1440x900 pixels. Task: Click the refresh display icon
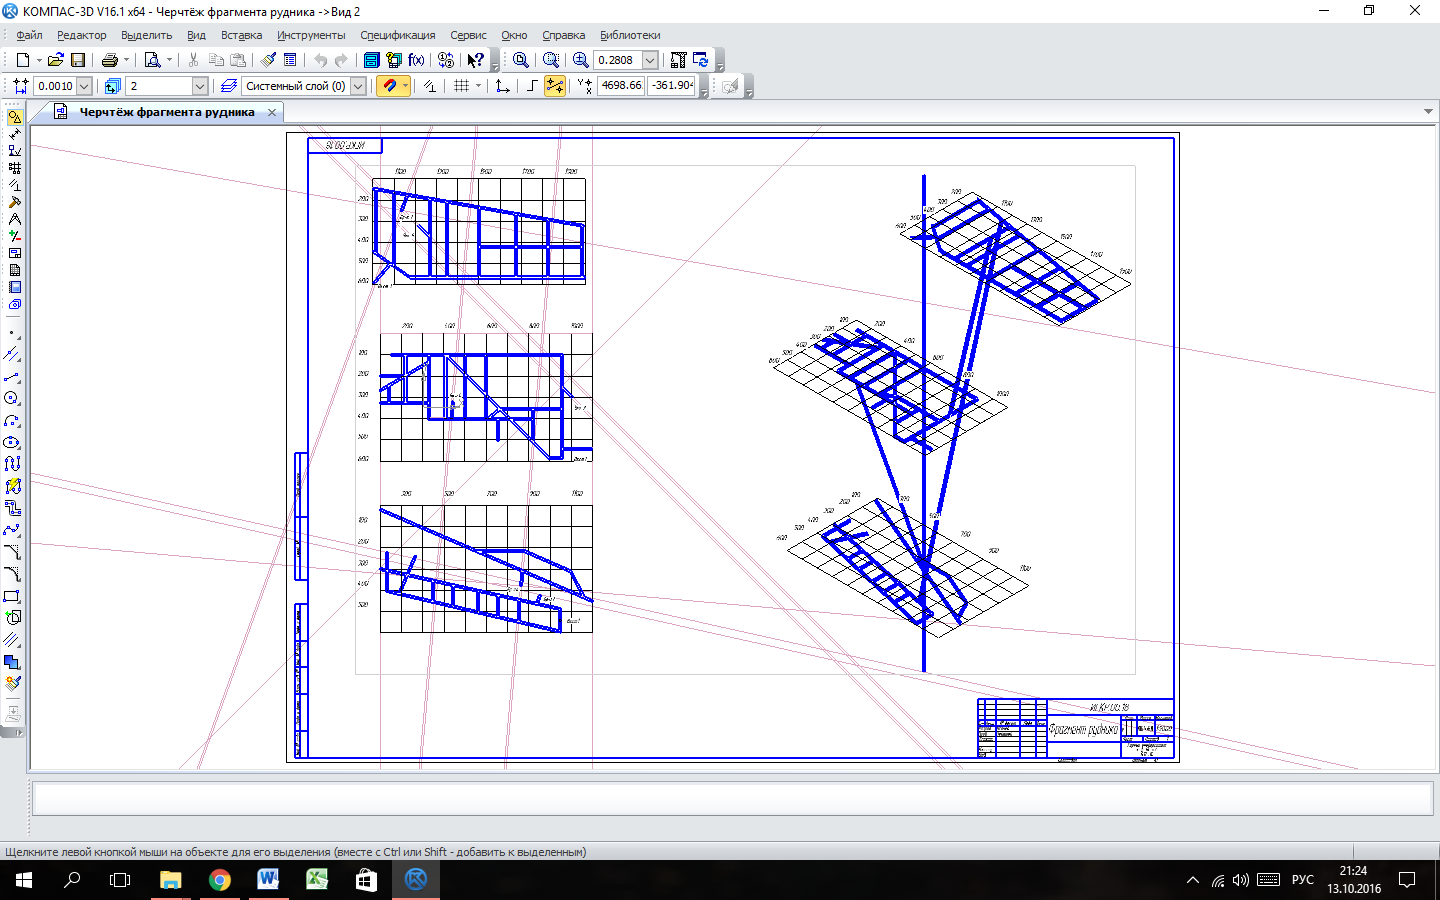pos(700,60)
